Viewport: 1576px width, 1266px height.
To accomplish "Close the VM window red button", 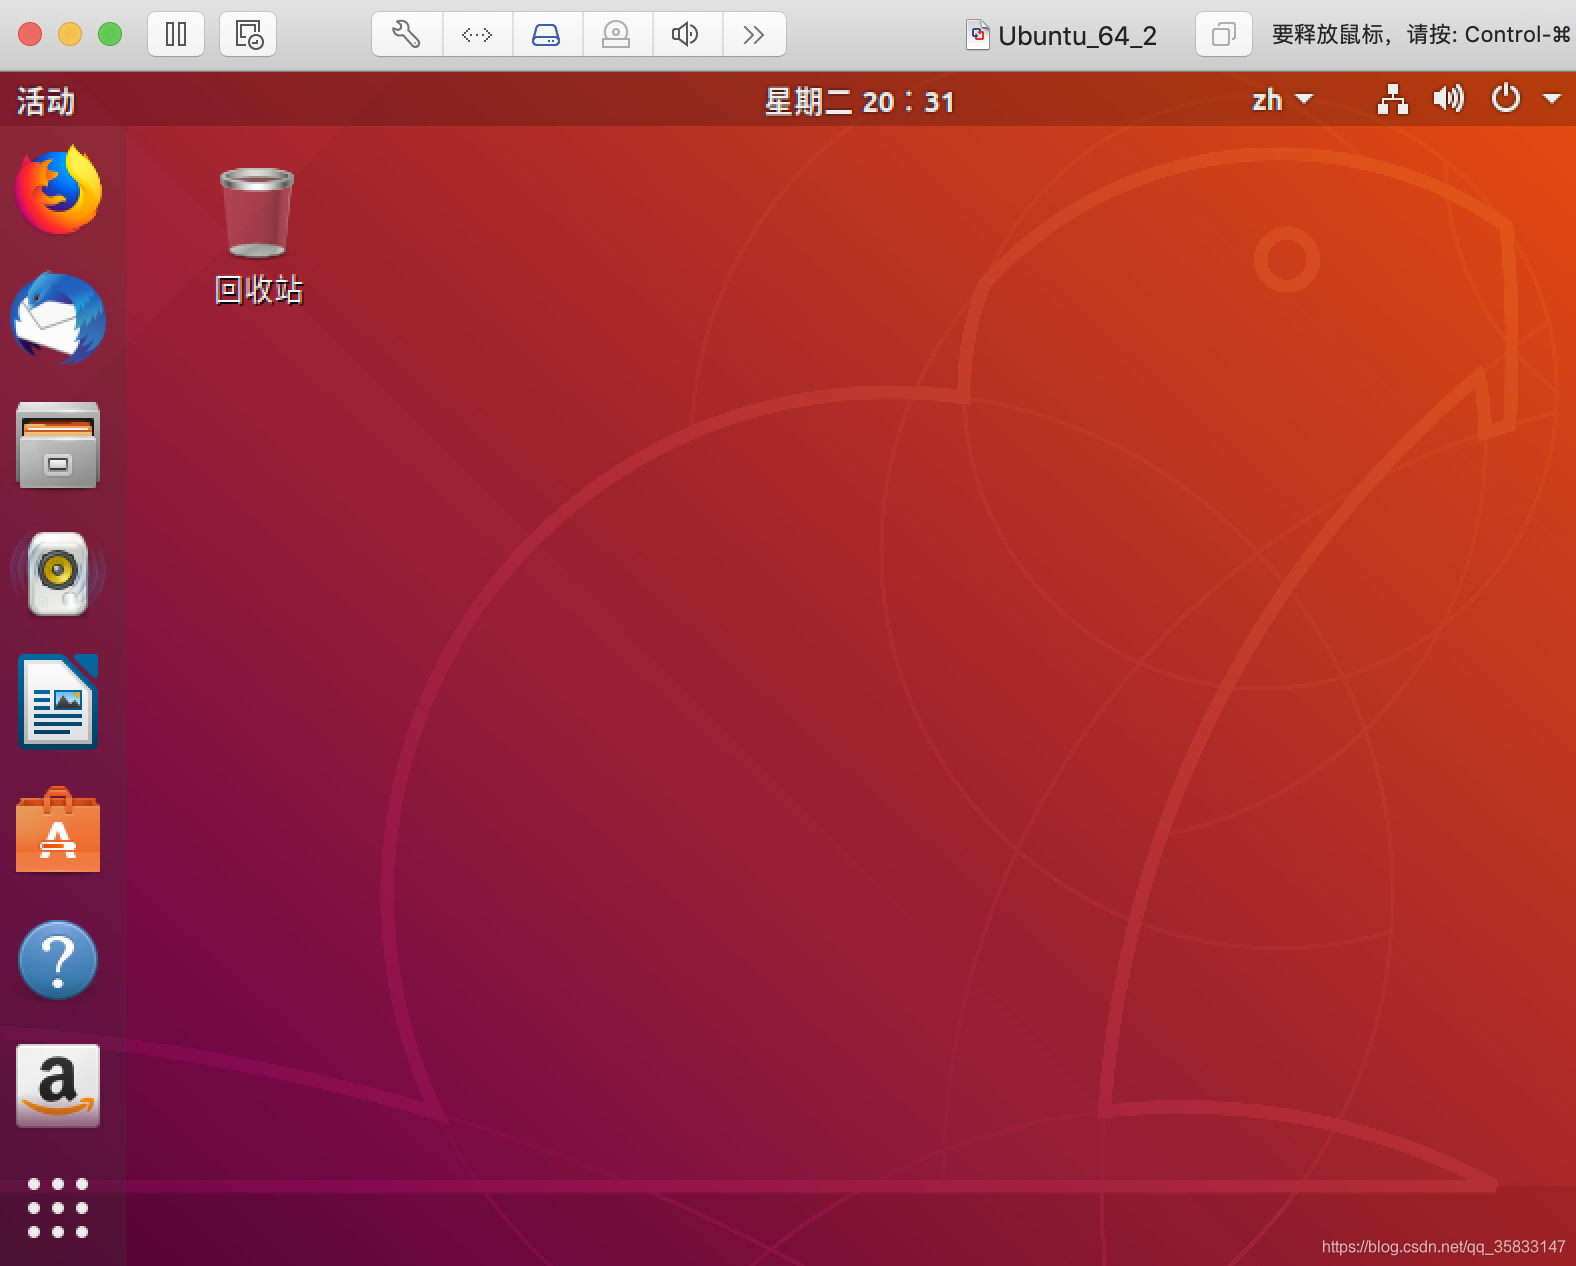I will 30,35.
